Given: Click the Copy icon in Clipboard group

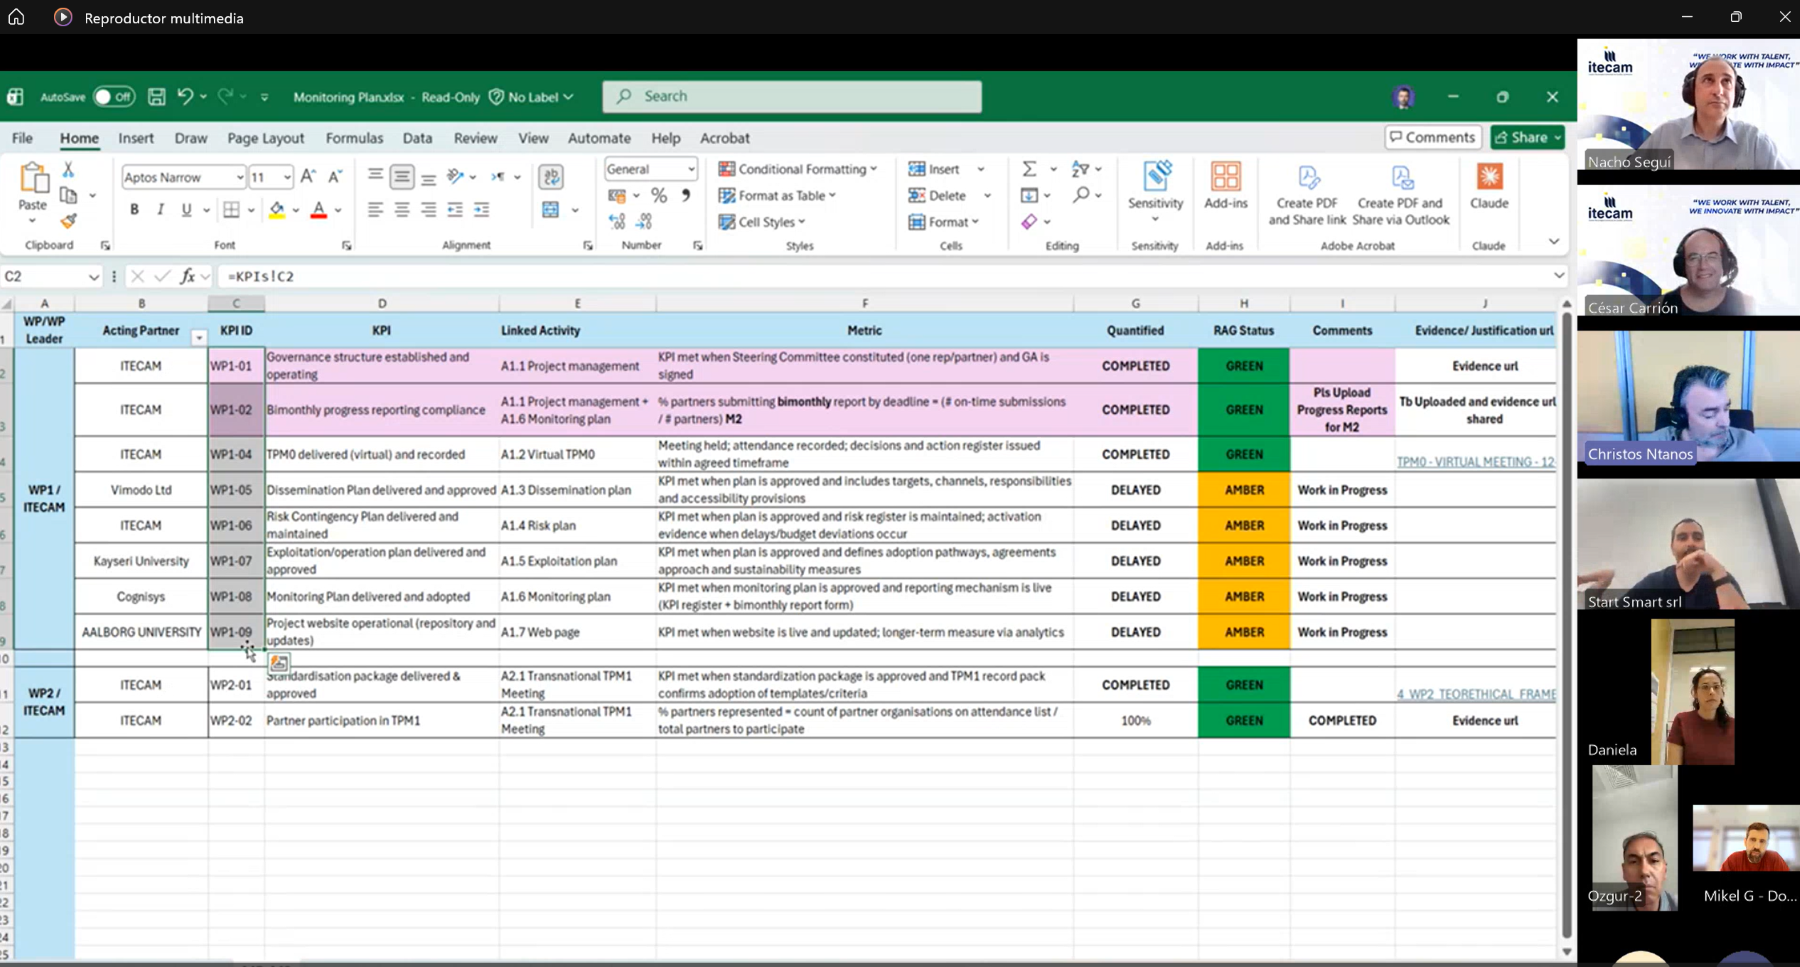Looking at the screenshot, I should tap(68, 196).
